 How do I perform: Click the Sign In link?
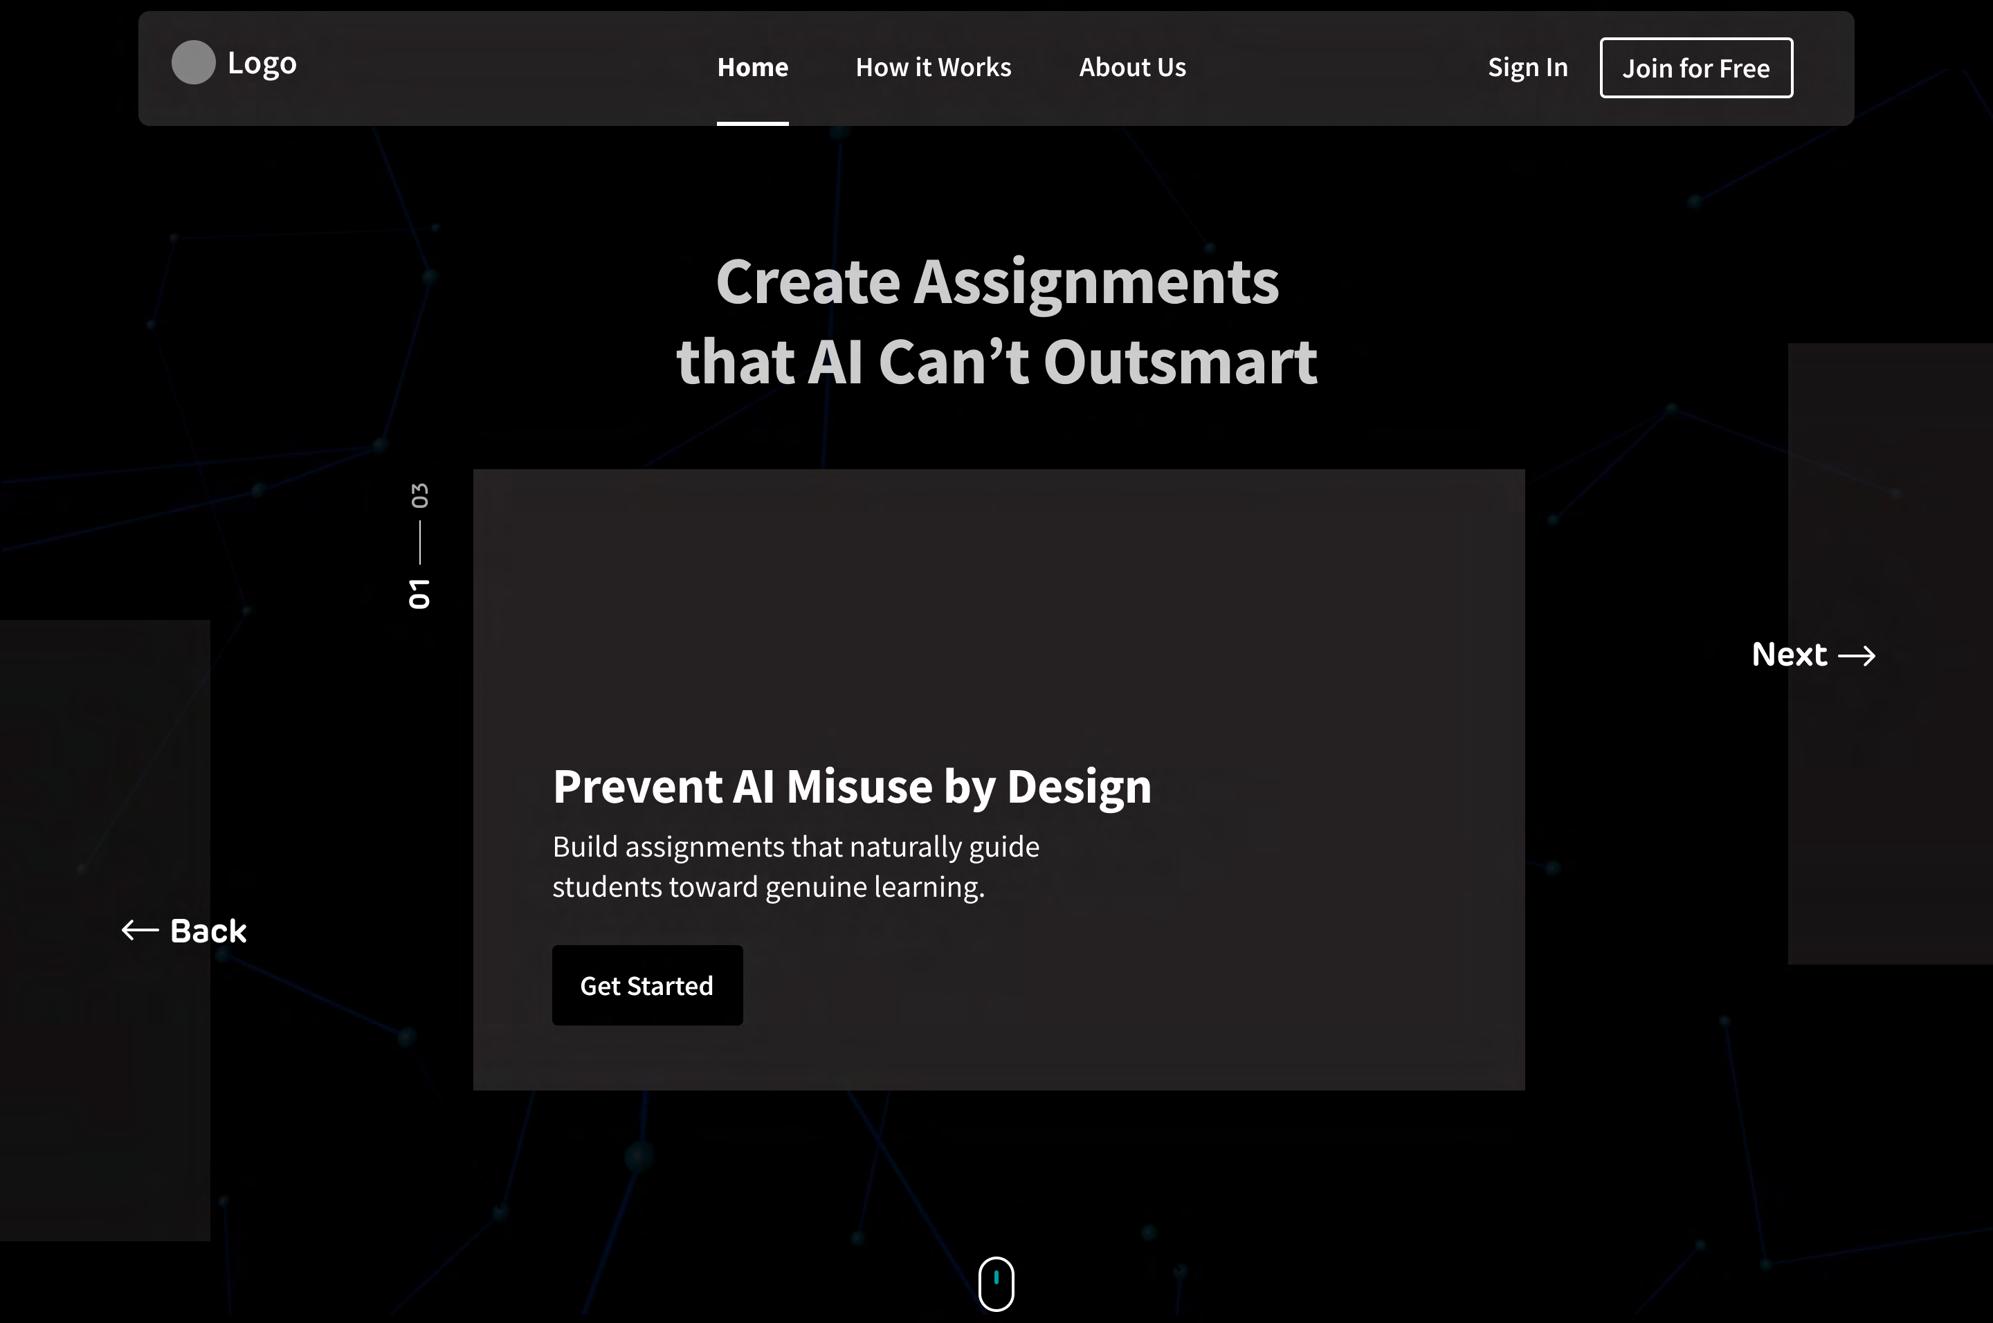click(x=1527, y=68)
